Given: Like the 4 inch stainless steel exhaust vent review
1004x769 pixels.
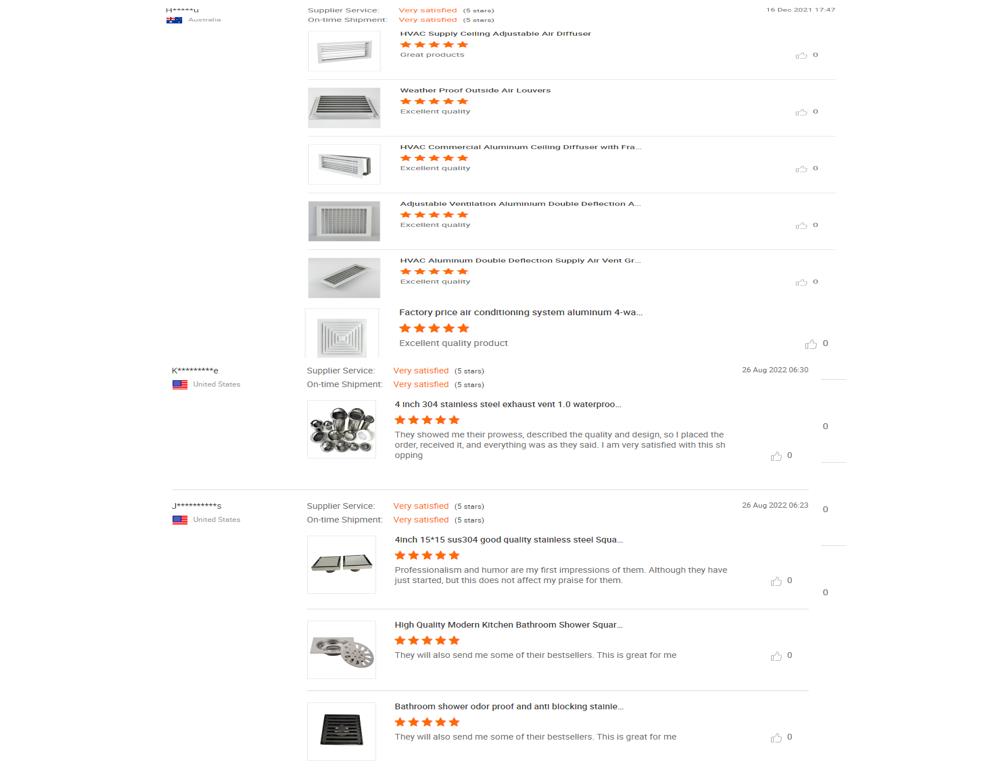Looking at the screenshot, I should coord(776,457).
